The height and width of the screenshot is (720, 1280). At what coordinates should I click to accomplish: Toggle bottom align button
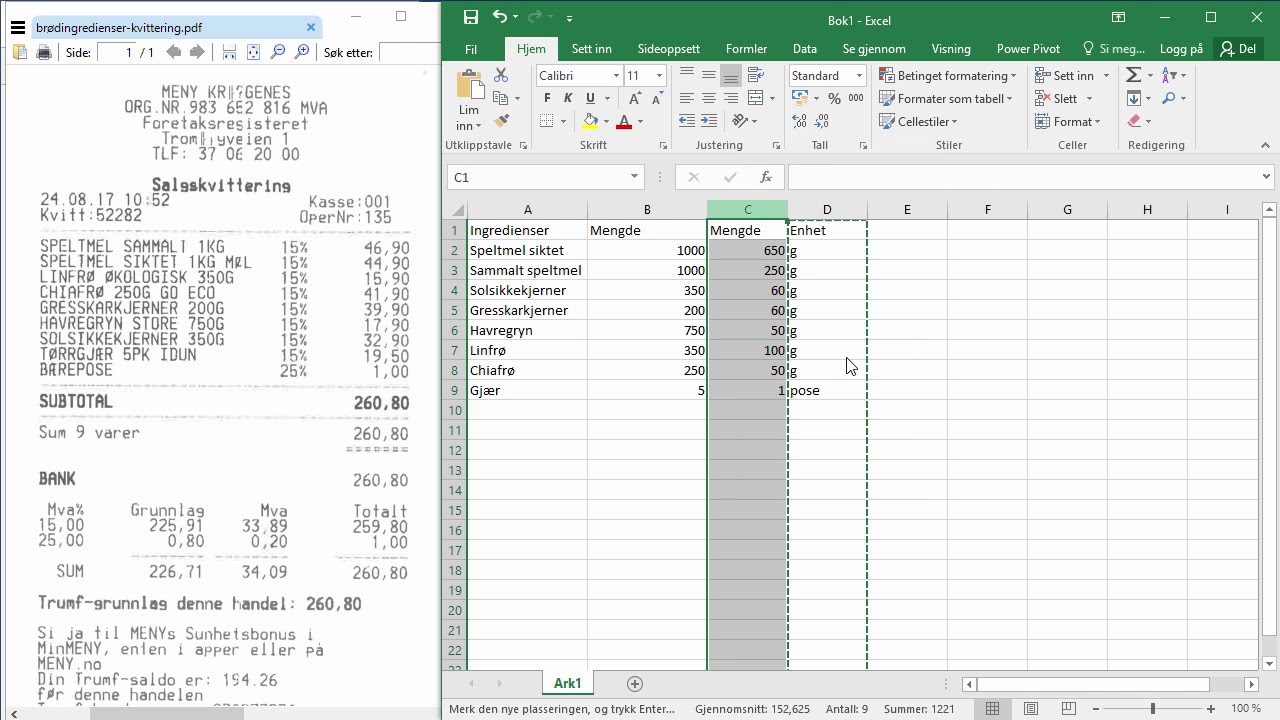[x=731, y=75]
